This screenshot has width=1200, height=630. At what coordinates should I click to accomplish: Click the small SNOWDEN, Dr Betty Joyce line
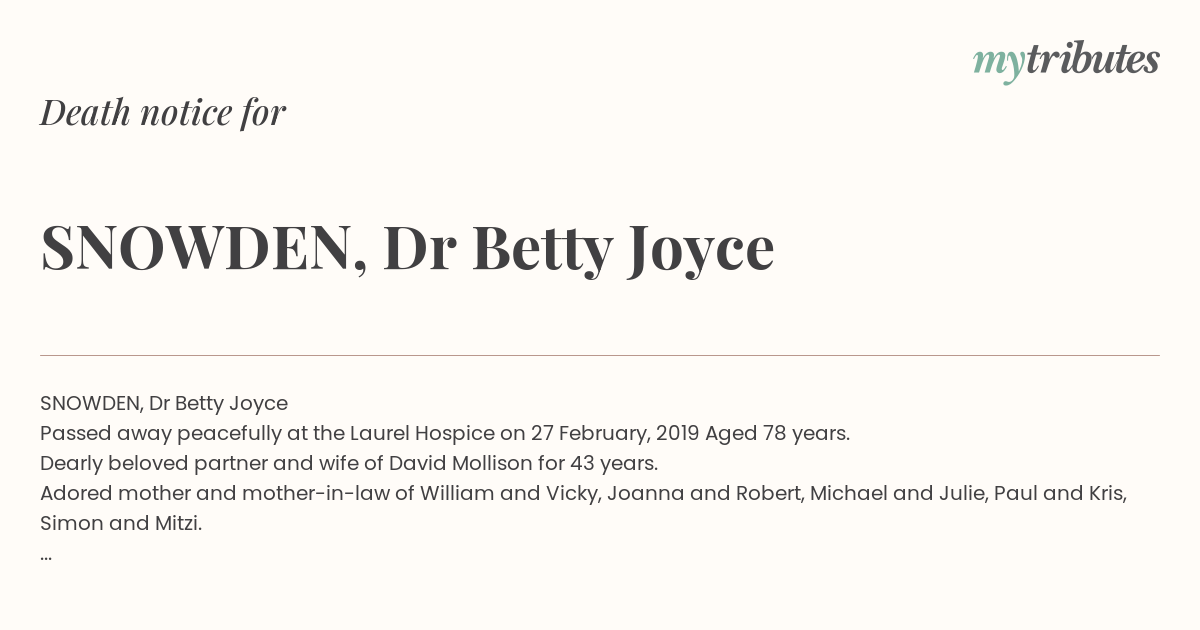pyautogui.click(x=164, y=403)
